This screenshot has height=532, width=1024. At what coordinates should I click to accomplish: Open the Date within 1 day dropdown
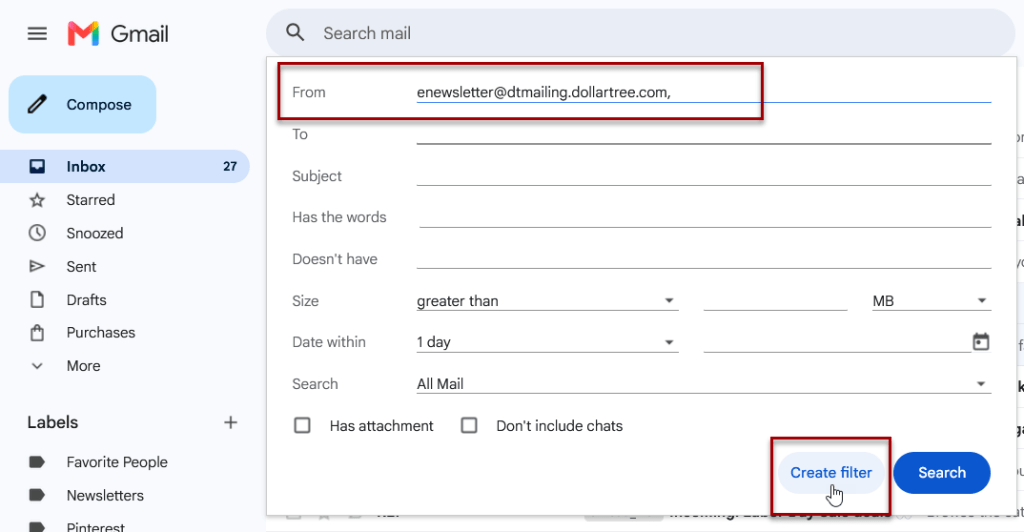(547, 342)
